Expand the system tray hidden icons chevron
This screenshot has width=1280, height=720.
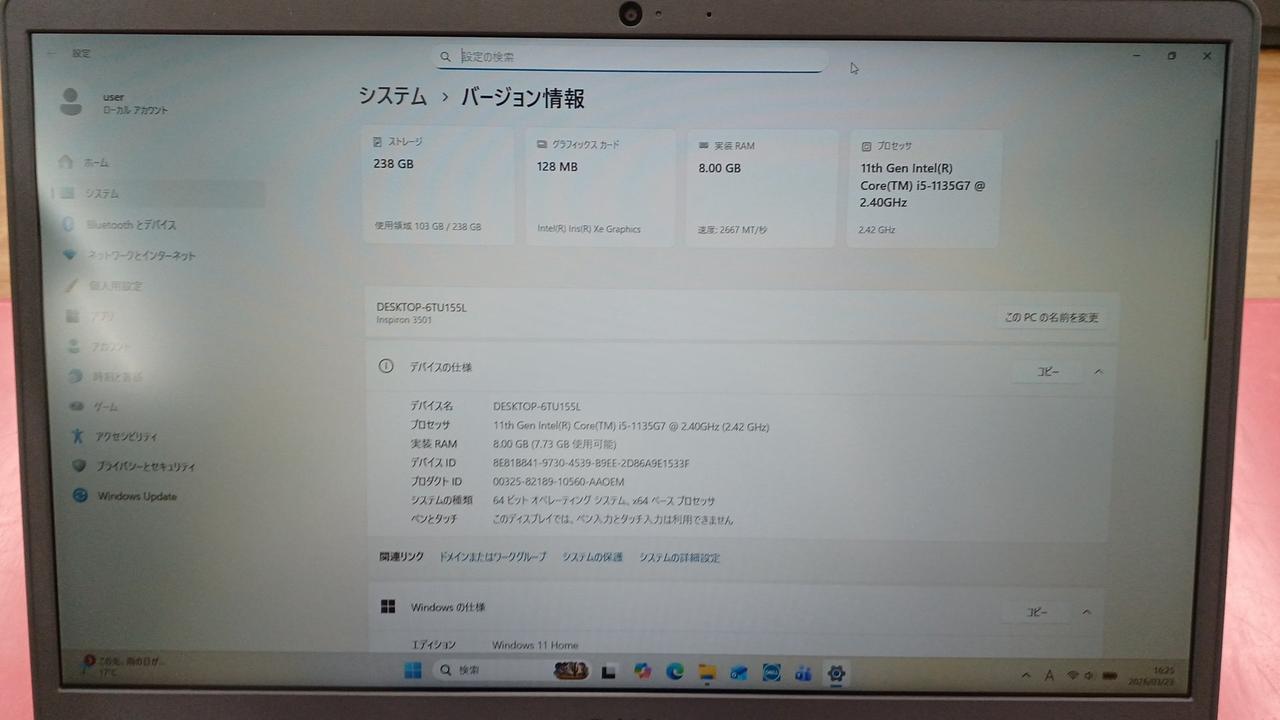click(x=1027, y=676)
